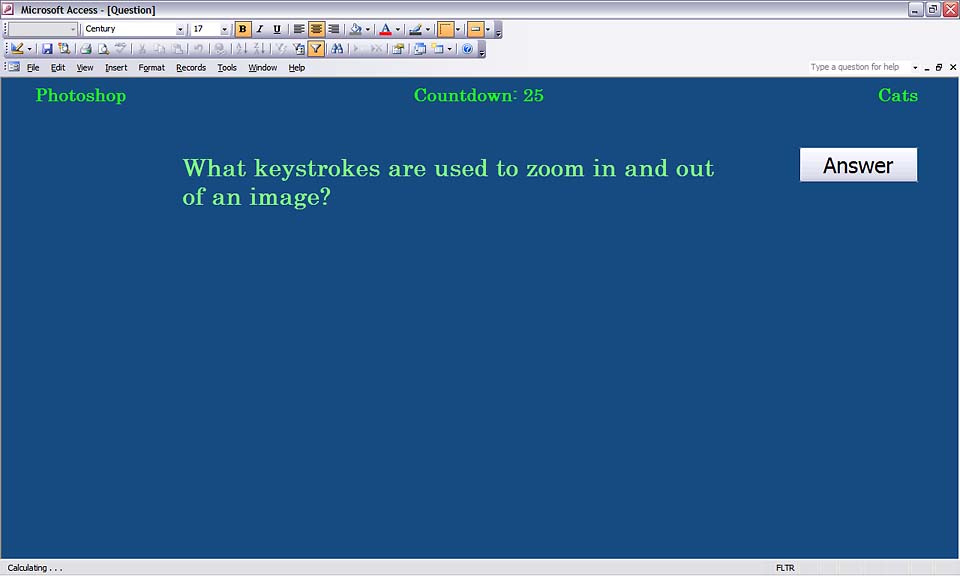Click the Undo icon
Viewport: 960px width, 576px height.
point(198,49)
